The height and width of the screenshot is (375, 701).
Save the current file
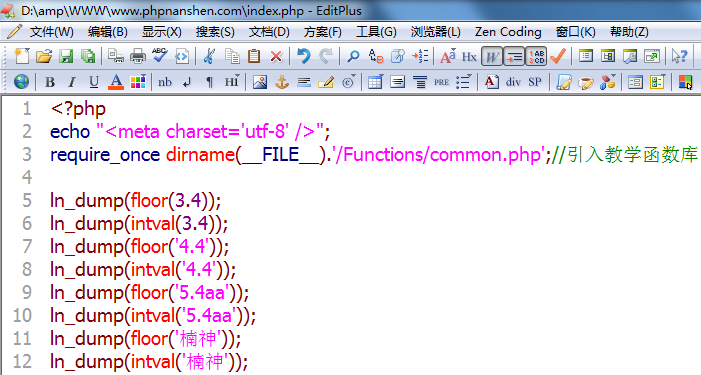[66, 56]
